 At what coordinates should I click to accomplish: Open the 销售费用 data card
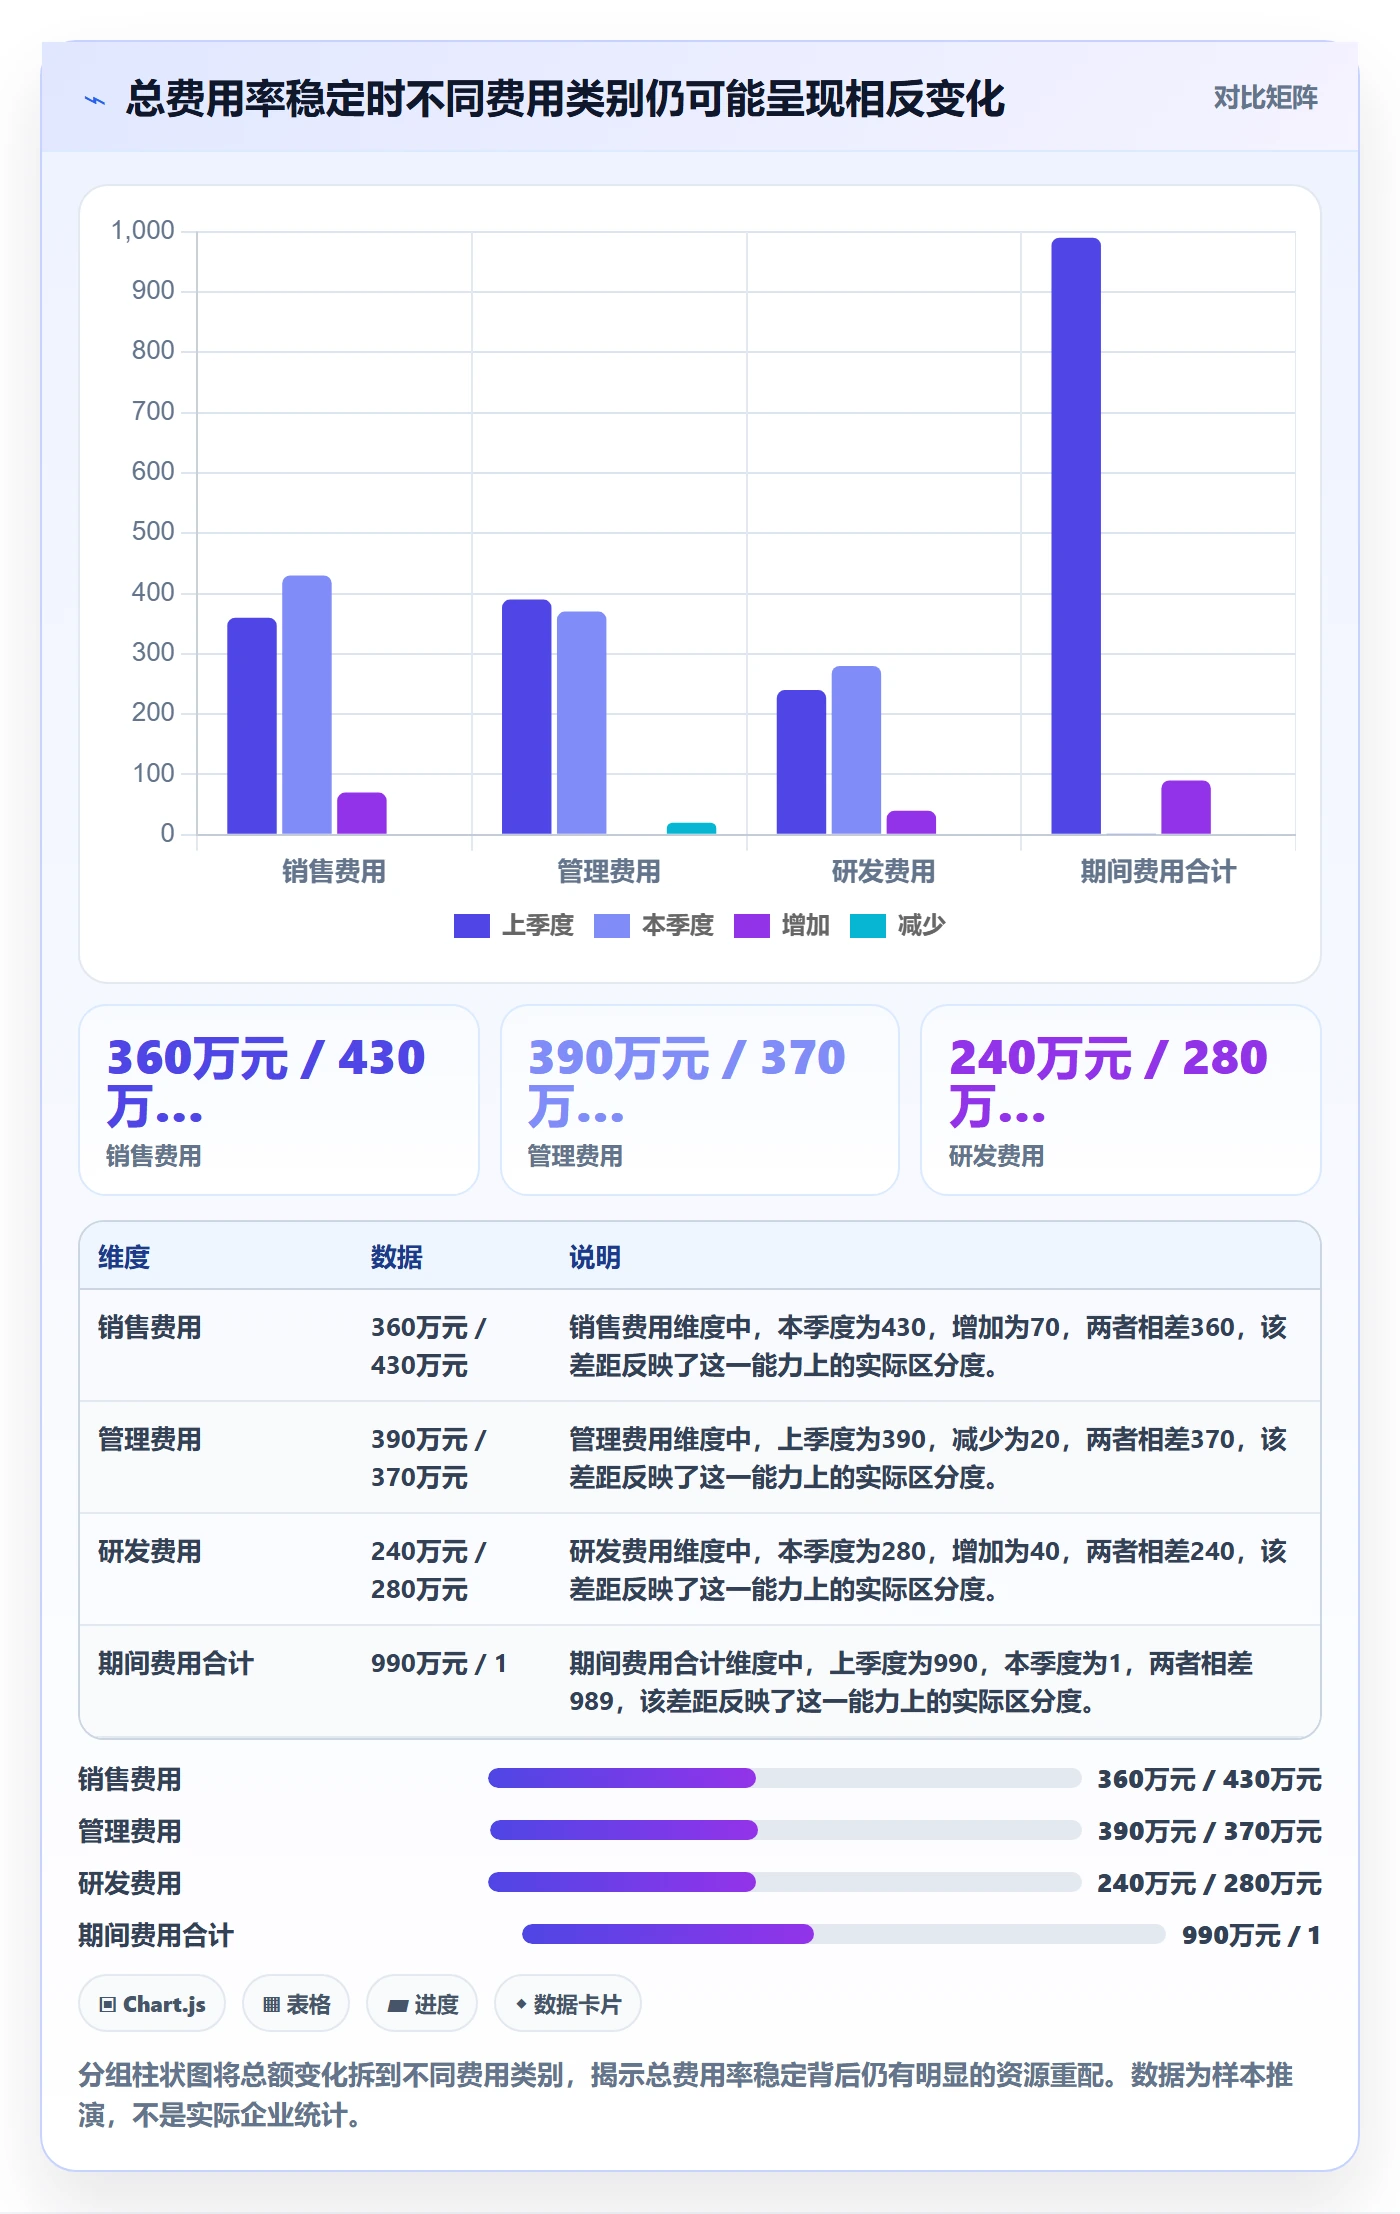pyautogui.click(x=279, y=1100)
